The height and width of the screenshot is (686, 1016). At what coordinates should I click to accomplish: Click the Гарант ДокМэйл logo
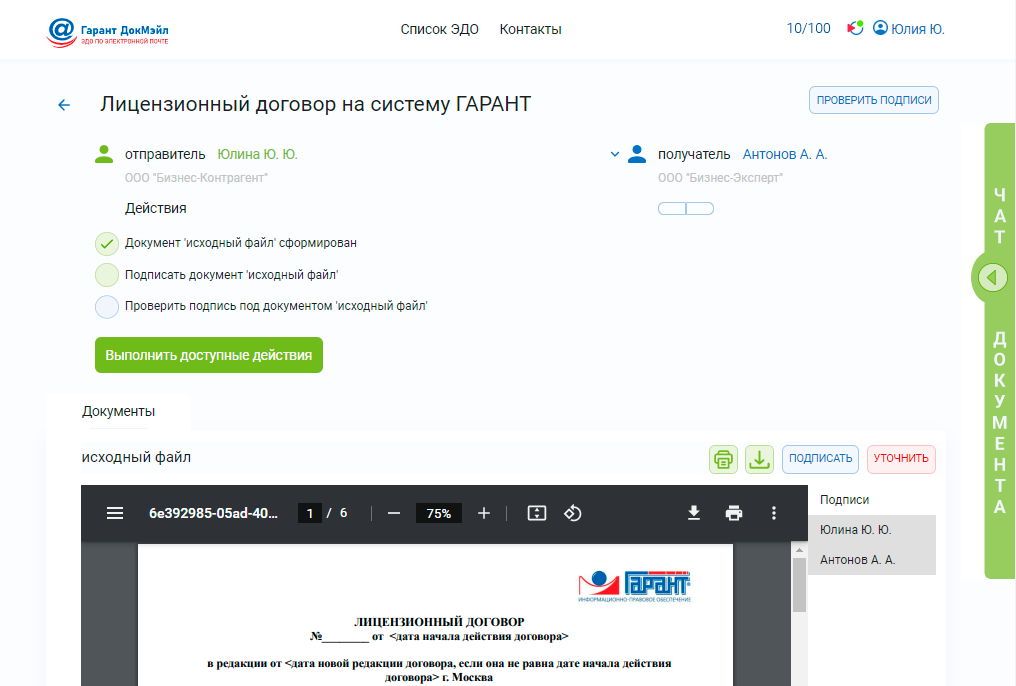point(108,32)
